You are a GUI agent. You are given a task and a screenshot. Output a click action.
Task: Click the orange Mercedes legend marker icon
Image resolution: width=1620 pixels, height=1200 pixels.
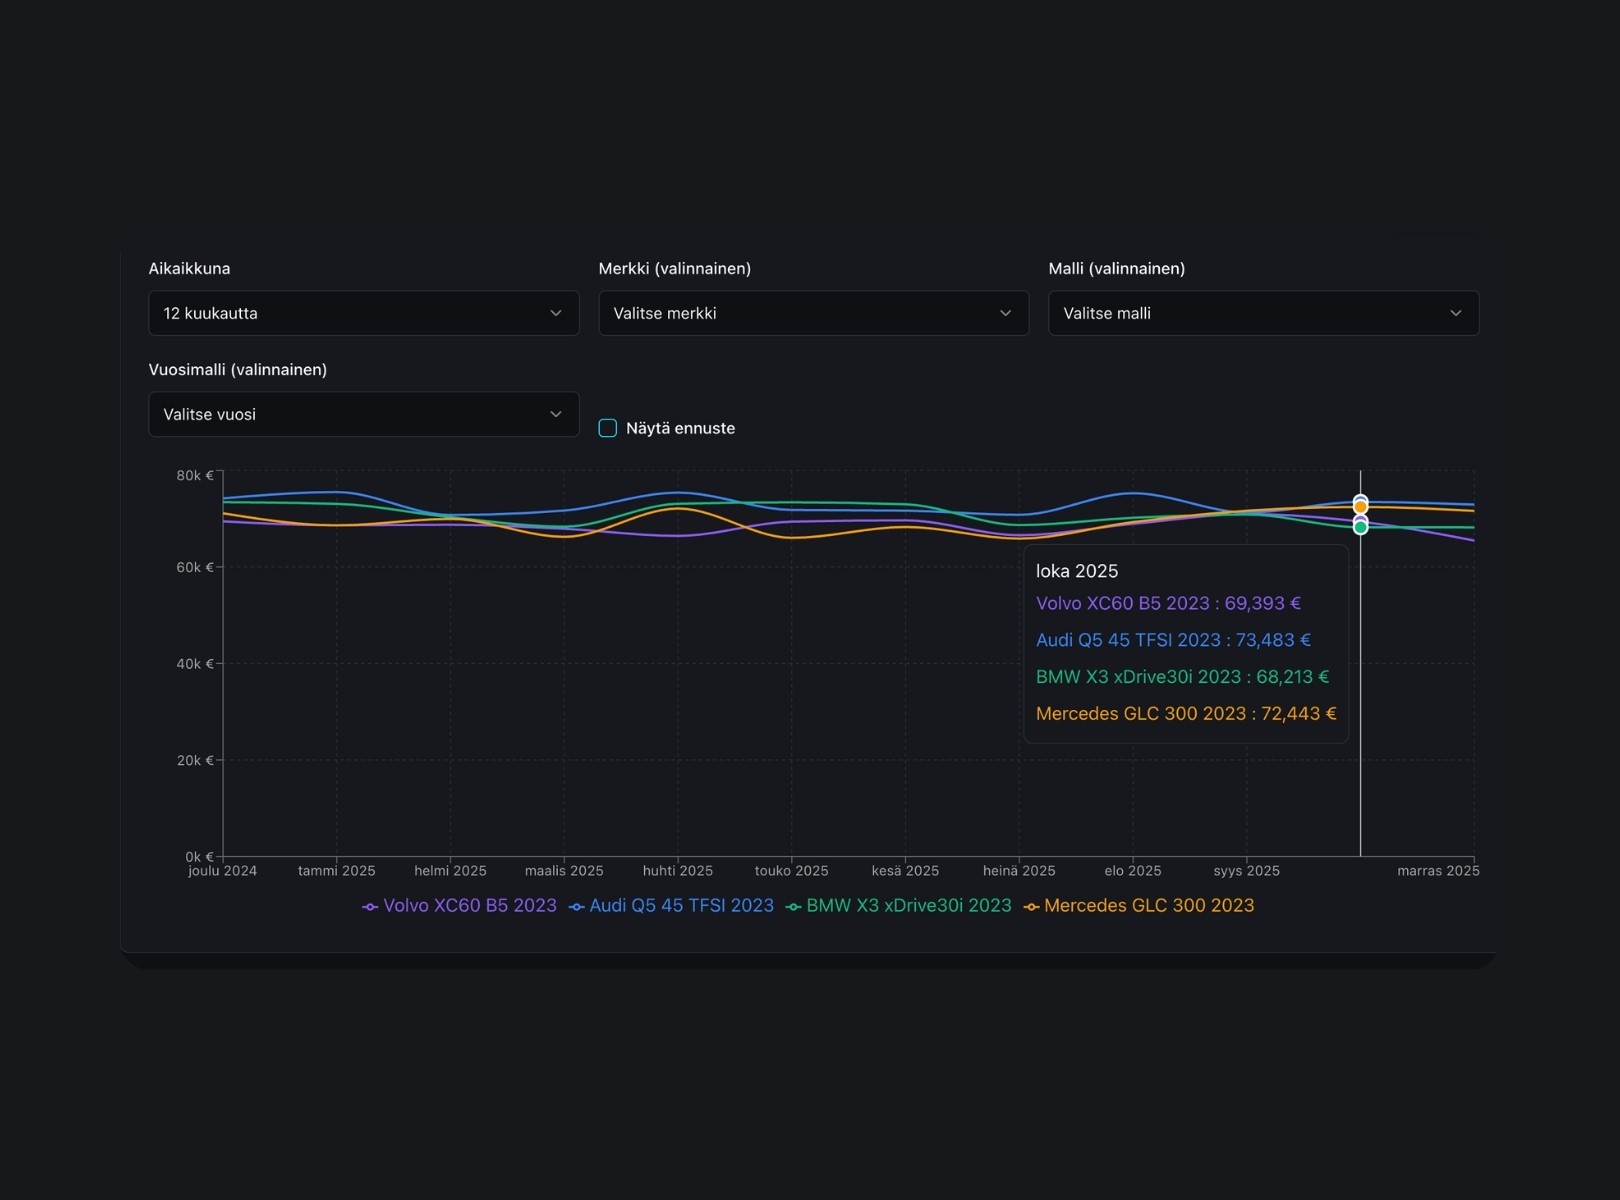pyautogui.click(x=1031, y=907)
